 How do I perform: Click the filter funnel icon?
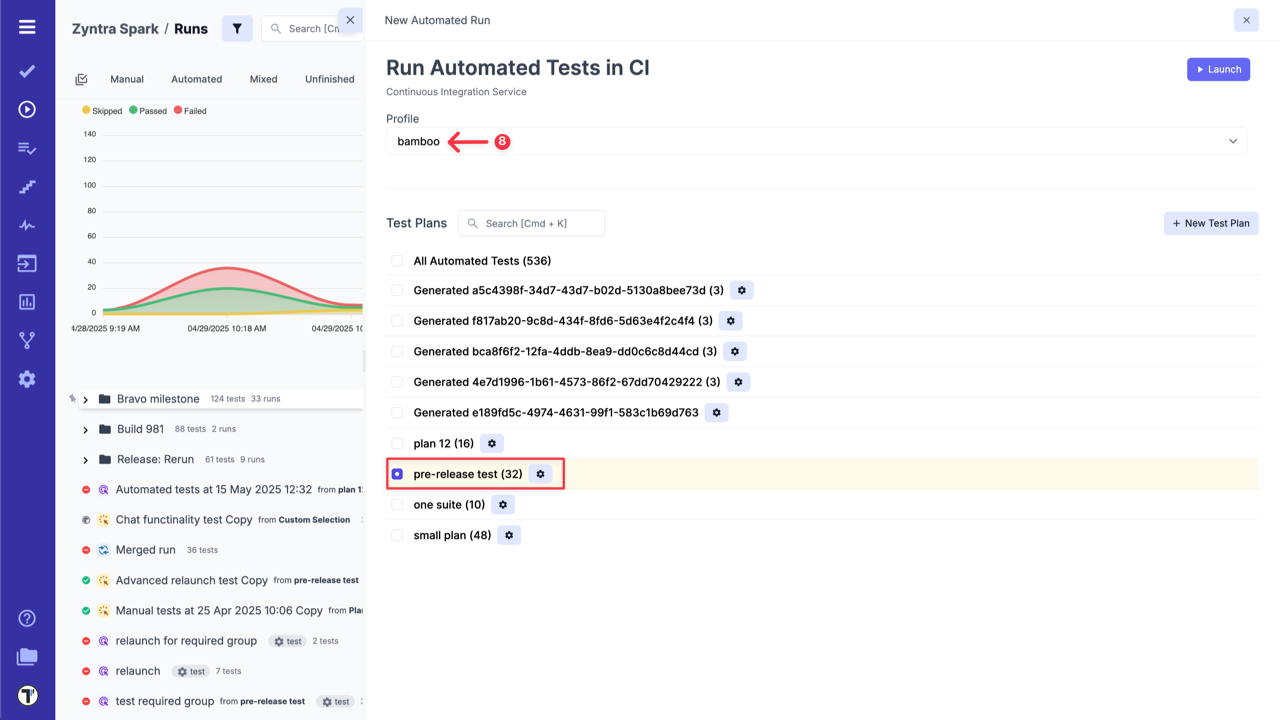coord(237,29)
